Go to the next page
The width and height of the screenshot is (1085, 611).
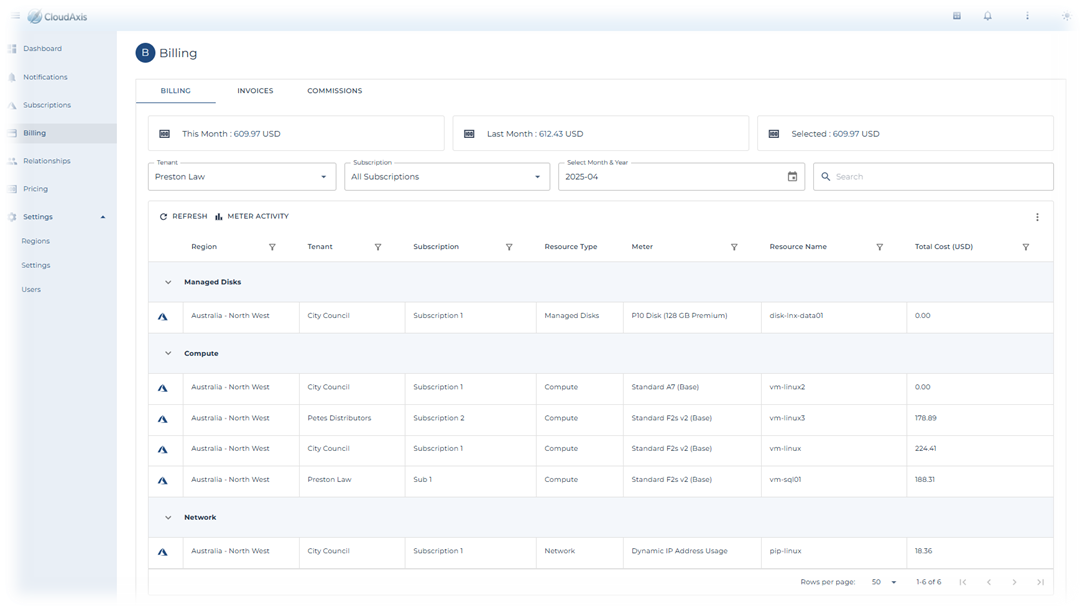[x=1014, y=583]
